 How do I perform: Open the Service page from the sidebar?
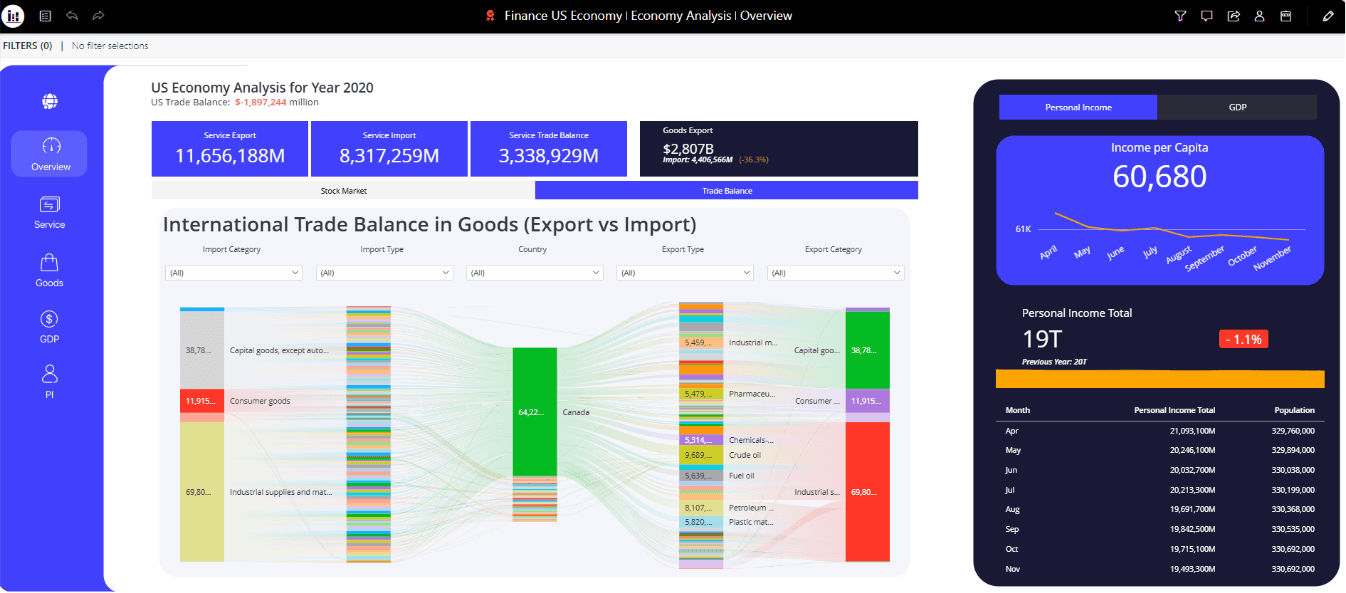coord(49,212)
